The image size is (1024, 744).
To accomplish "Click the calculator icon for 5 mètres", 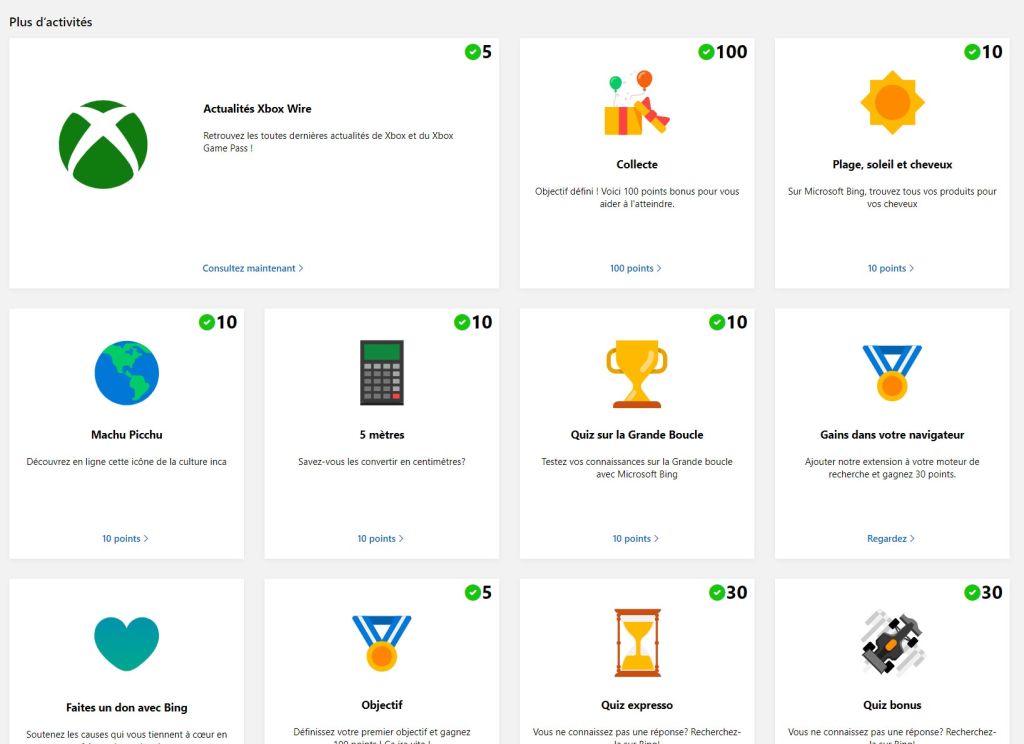I will click(382, 373).
